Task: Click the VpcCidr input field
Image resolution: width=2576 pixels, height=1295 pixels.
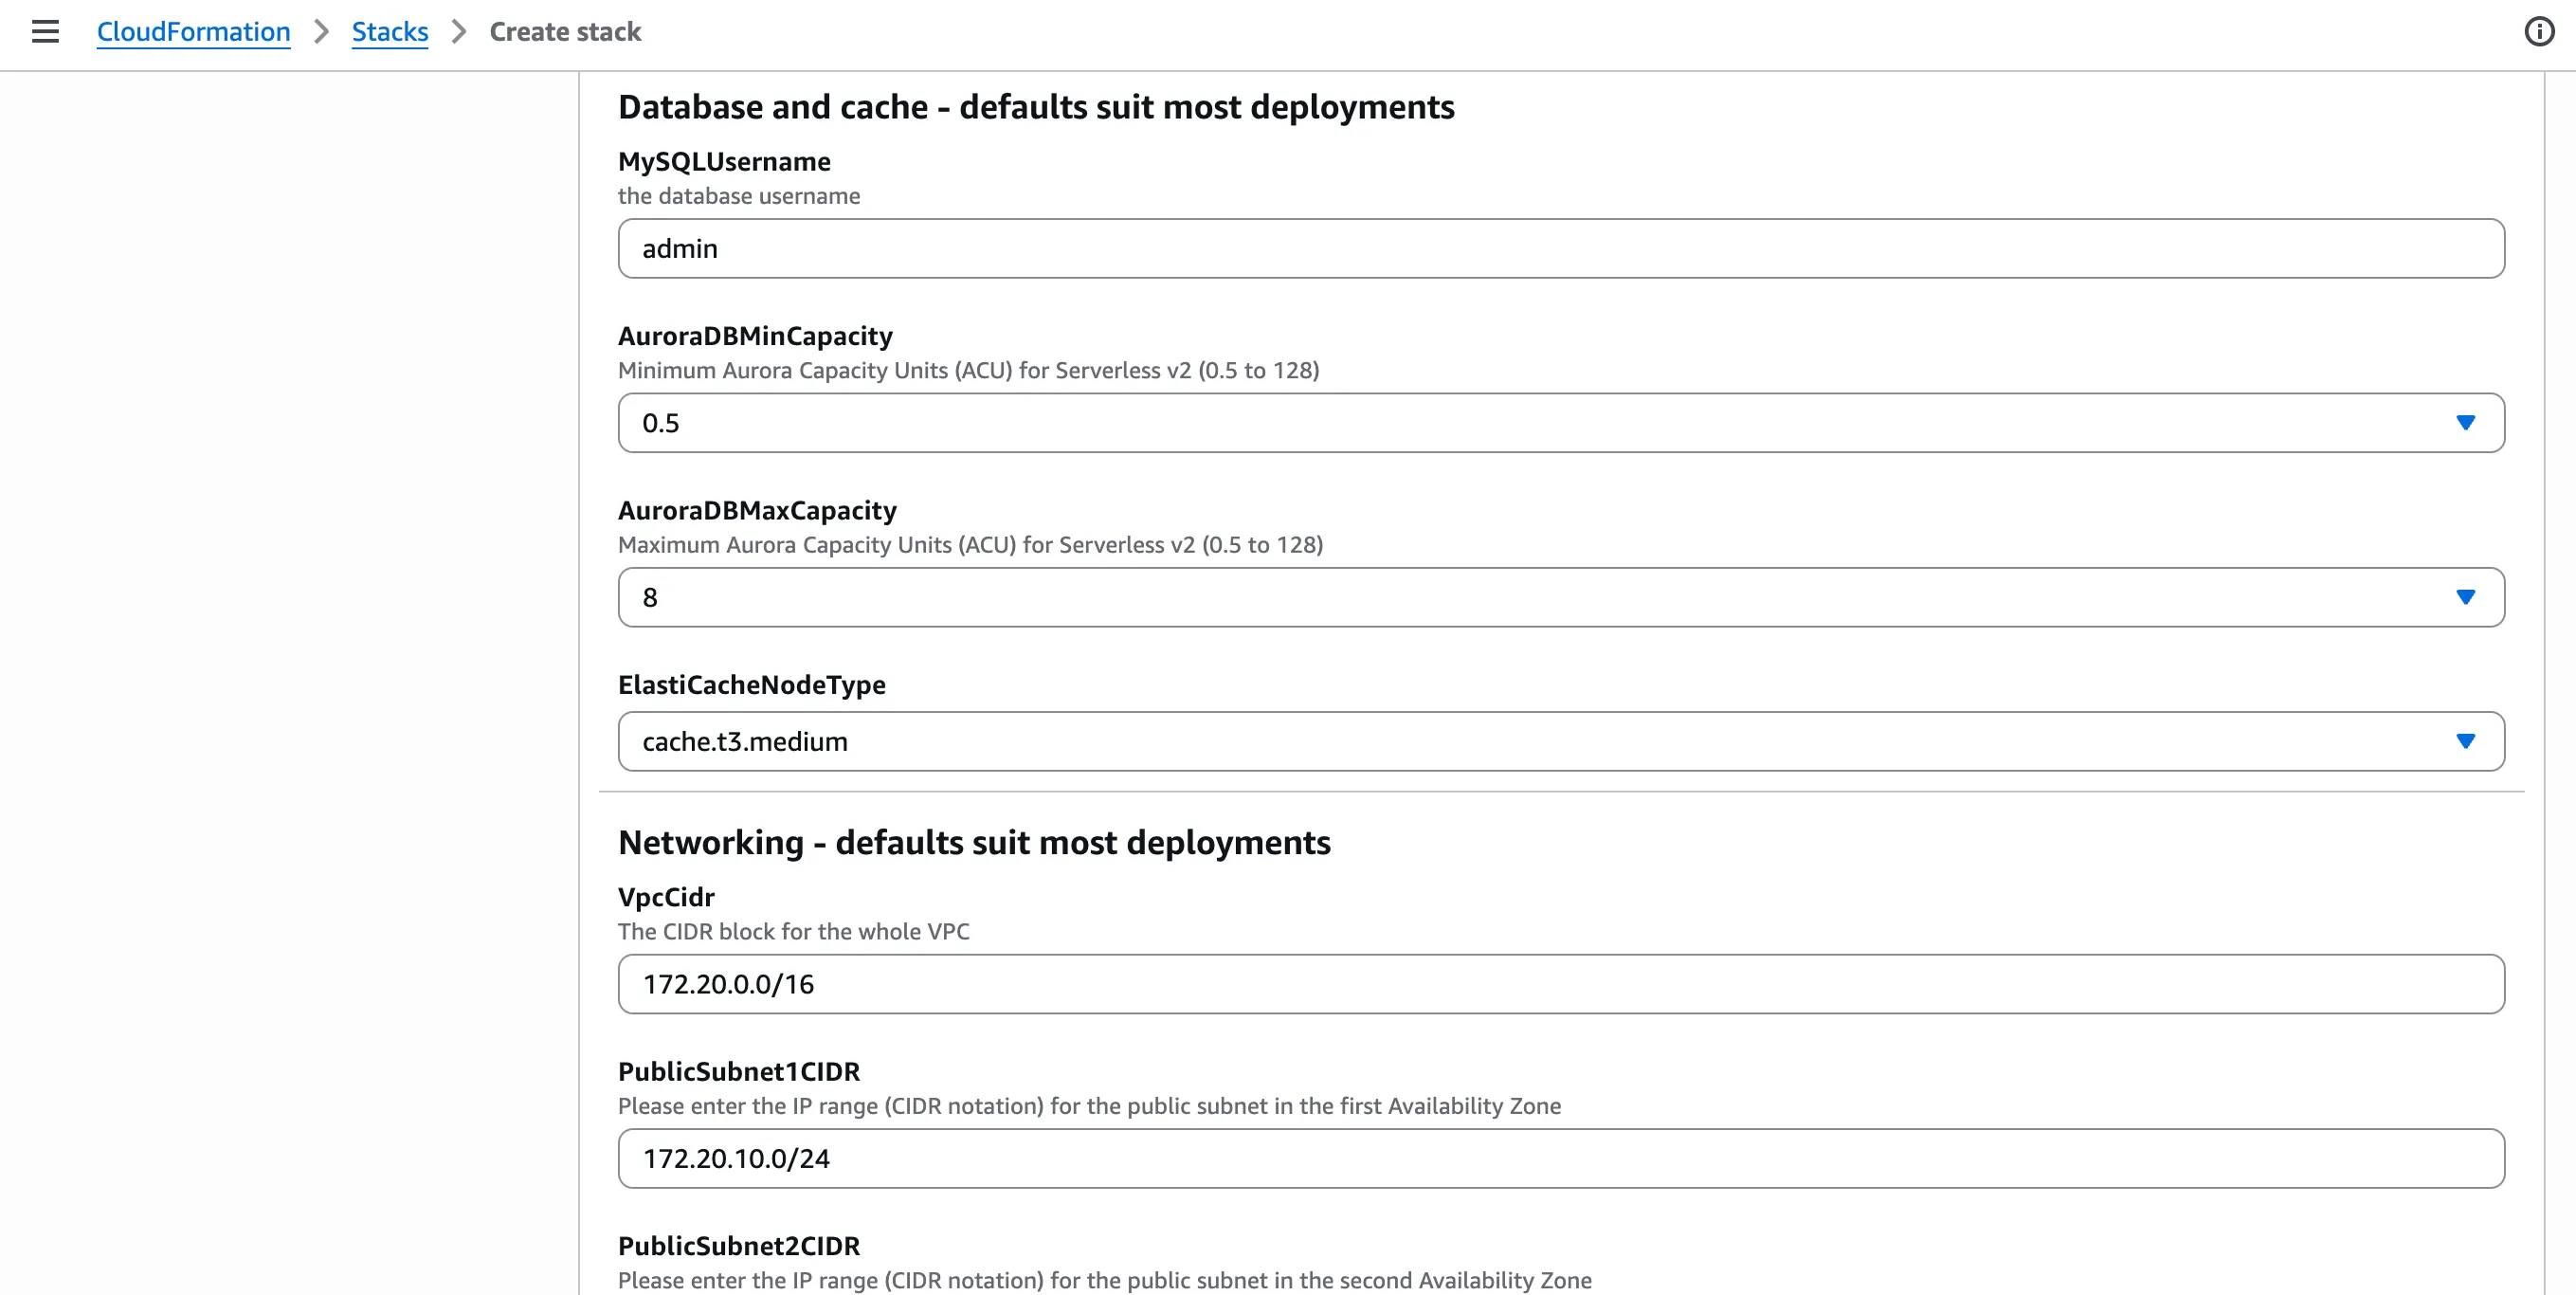Action: pyautogui.click(x=1561, y=984)
